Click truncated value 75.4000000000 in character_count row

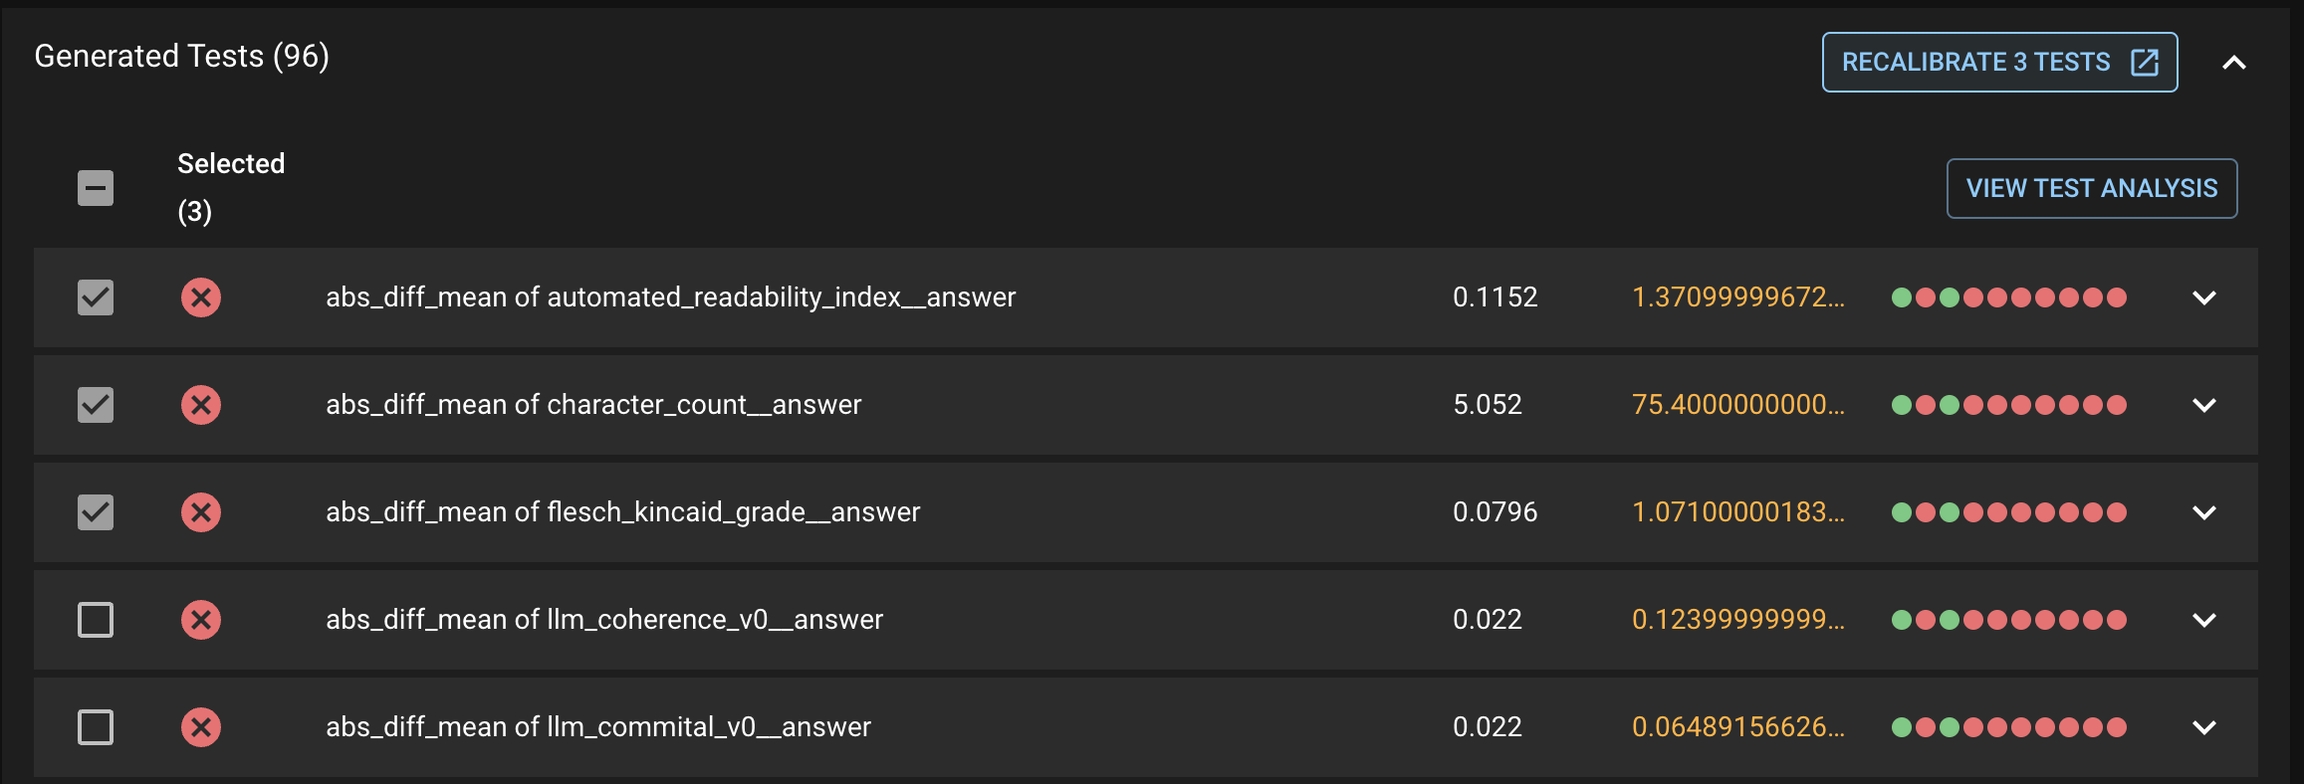1738,405
